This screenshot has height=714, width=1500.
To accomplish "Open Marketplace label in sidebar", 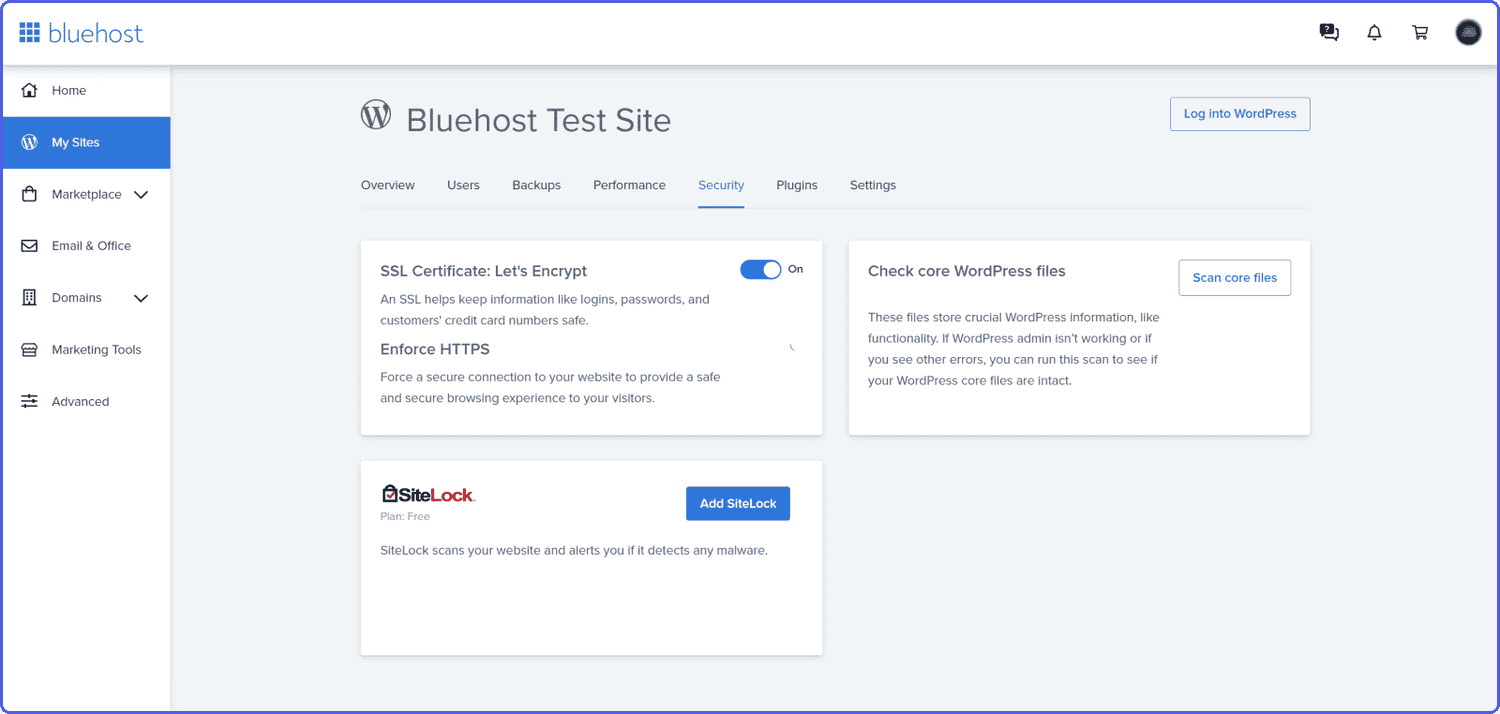I will pos(87,194).
